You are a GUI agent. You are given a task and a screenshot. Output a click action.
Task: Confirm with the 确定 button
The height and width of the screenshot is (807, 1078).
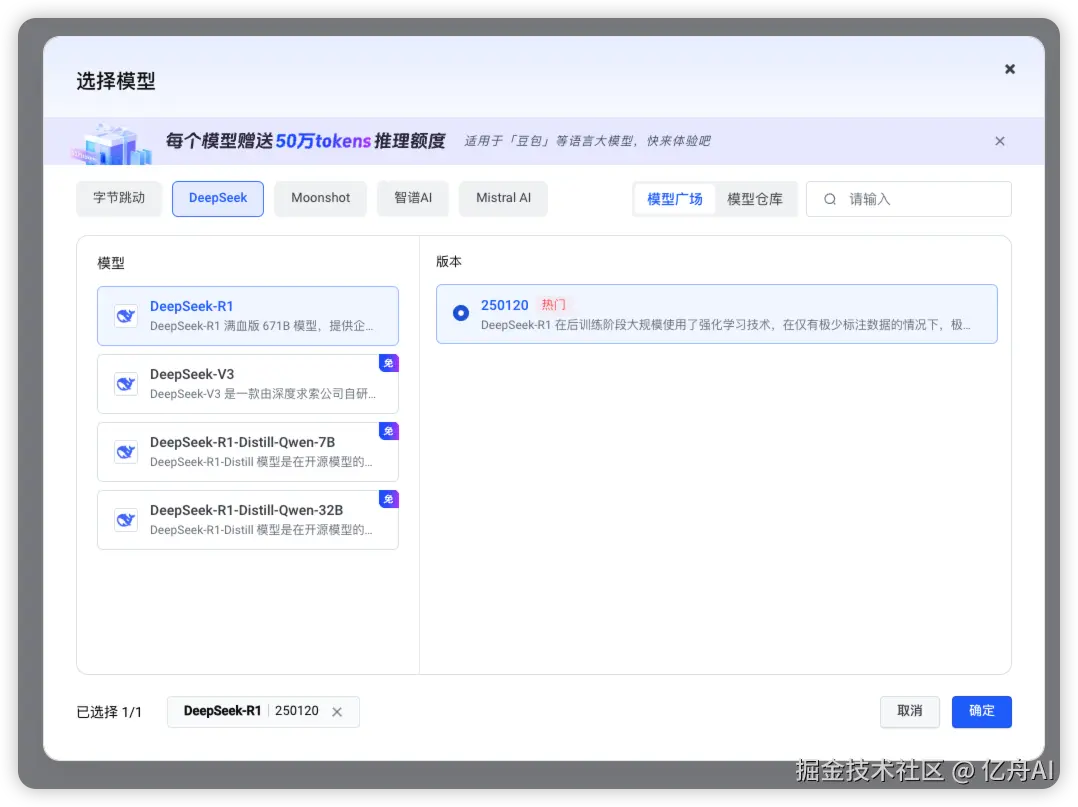point(981,711)
